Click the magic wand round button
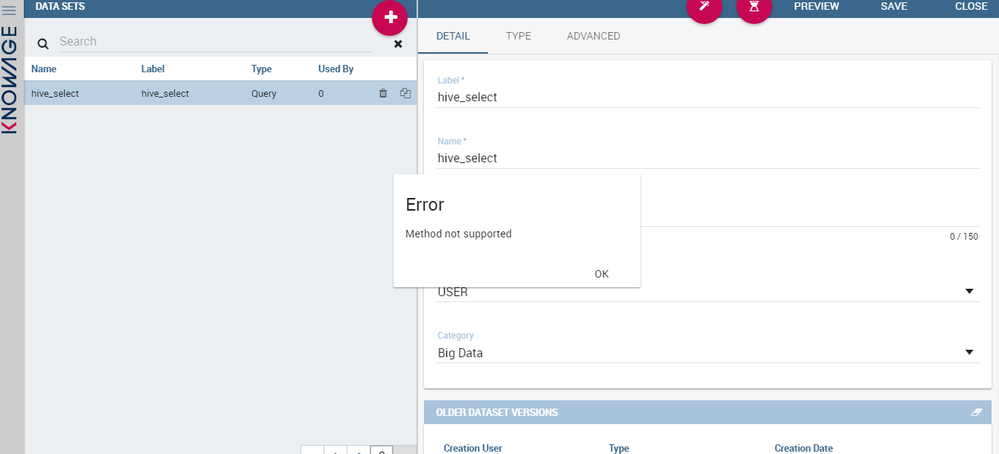 (704, 8)
